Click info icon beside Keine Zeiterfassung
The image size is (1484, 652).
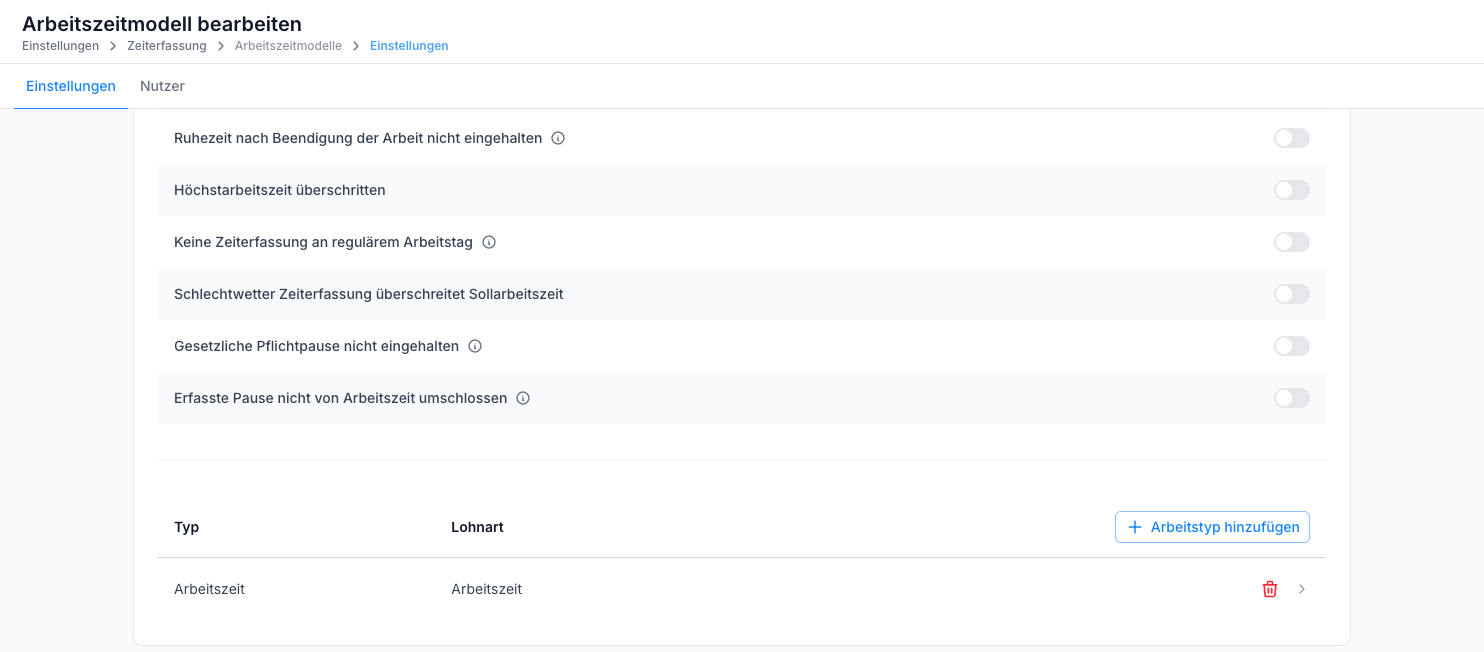click(x=489, y=242)
